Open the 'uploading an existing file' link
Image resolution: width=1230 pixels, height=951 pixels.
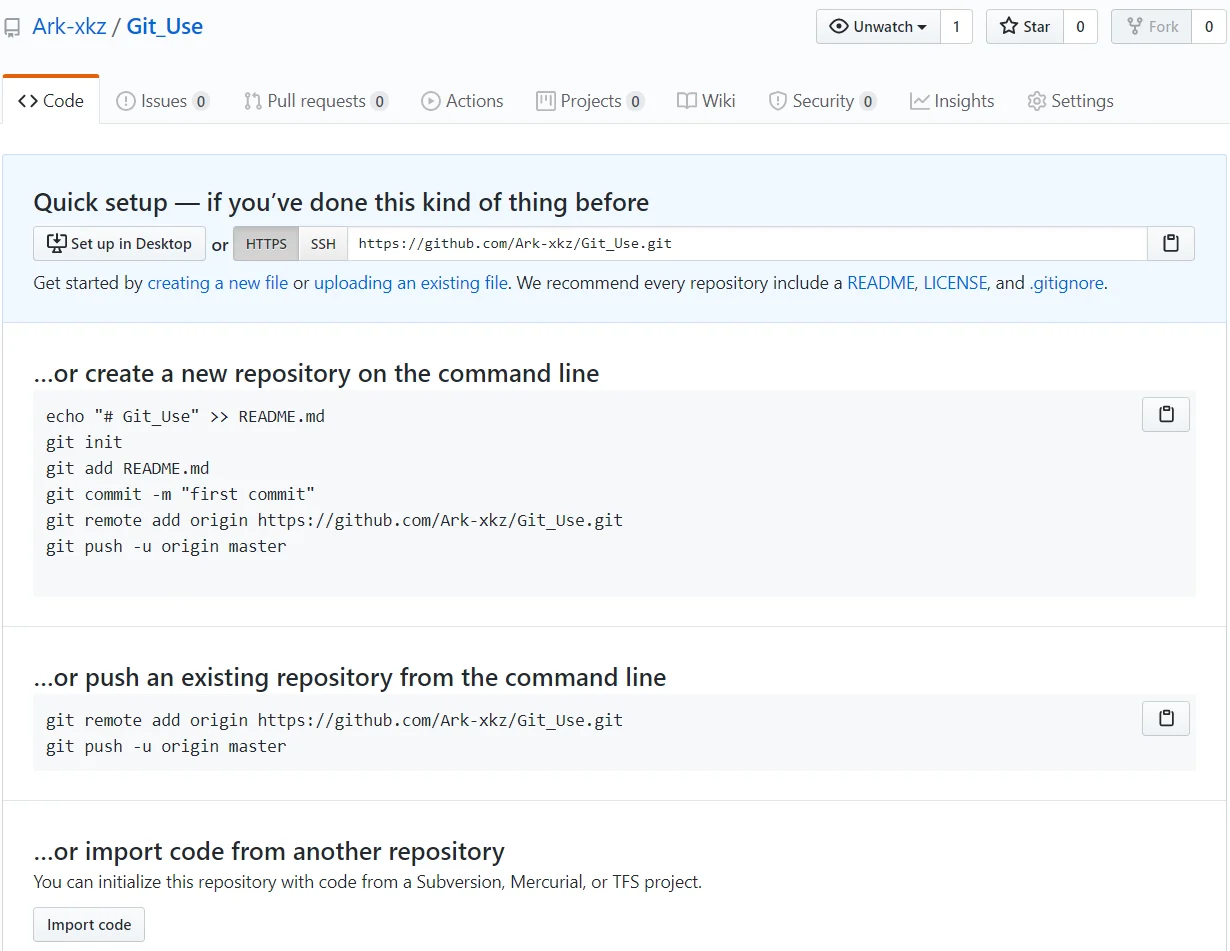411,283
